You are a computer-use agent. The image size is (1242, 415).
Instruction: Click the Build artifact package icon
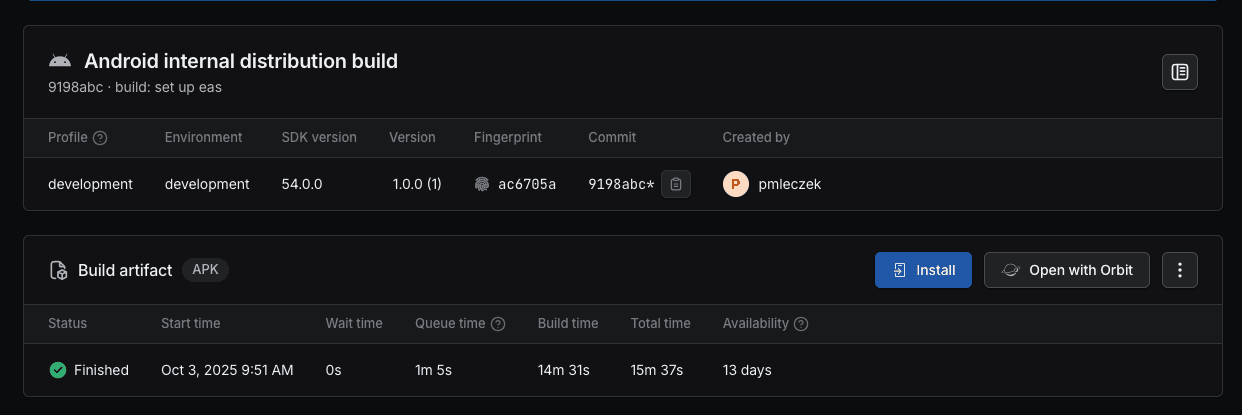pos(59,270)
